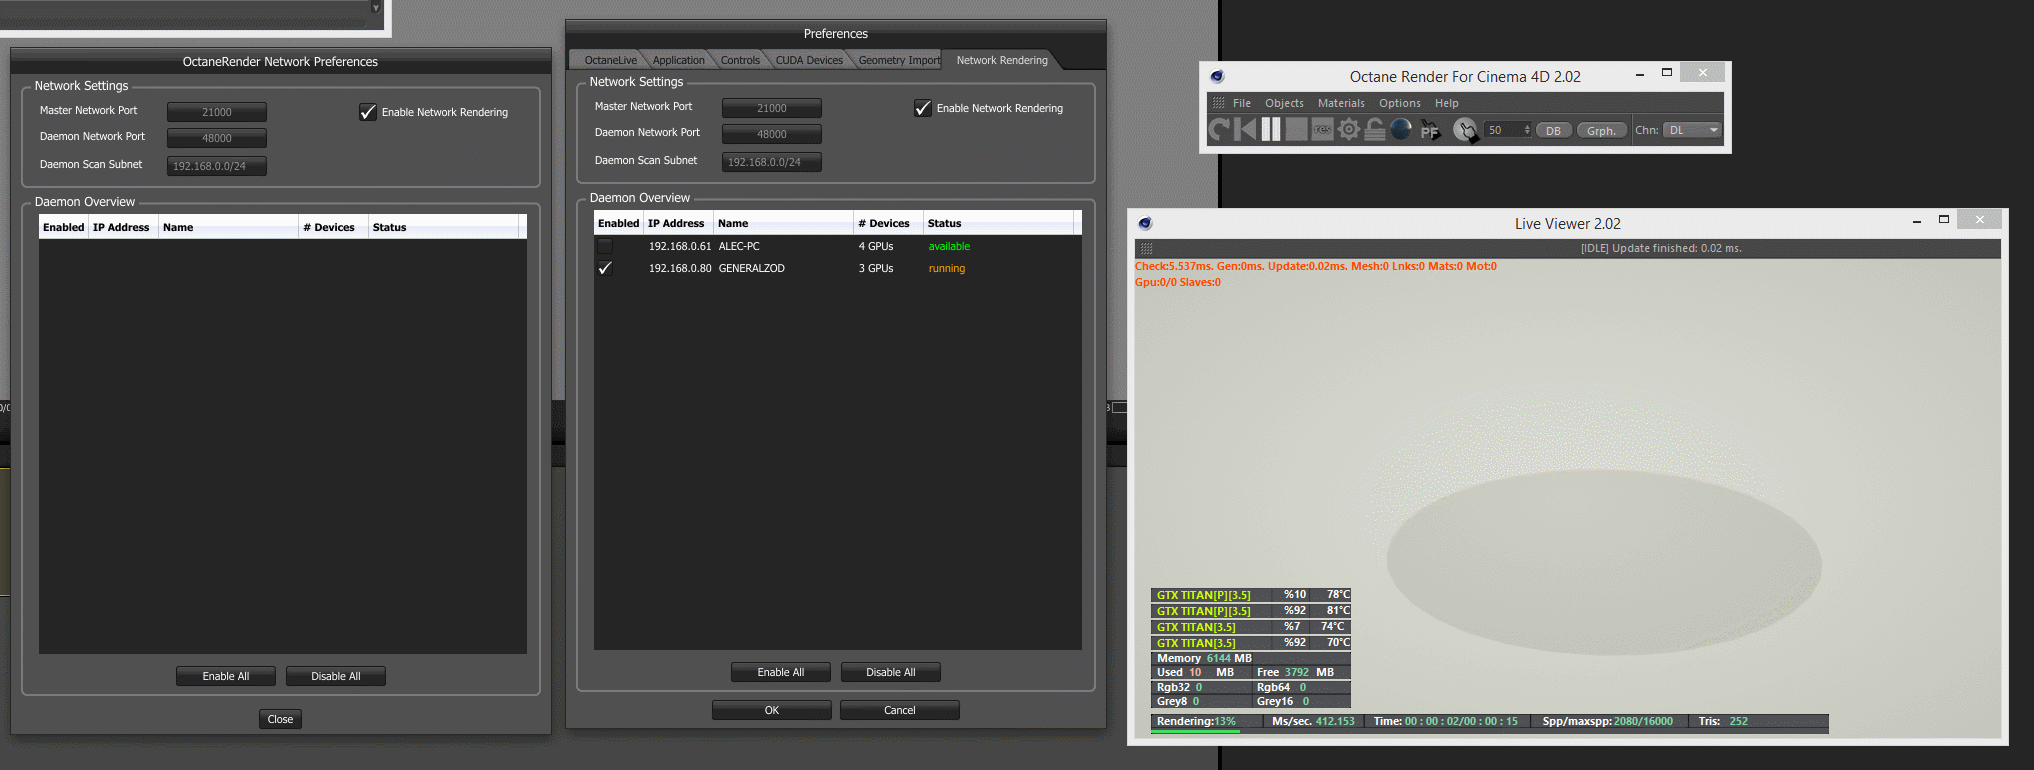Click the 'Spp/maxspp: 2080/16000' status entry
2034x770 pixels.
[1607, 721]
